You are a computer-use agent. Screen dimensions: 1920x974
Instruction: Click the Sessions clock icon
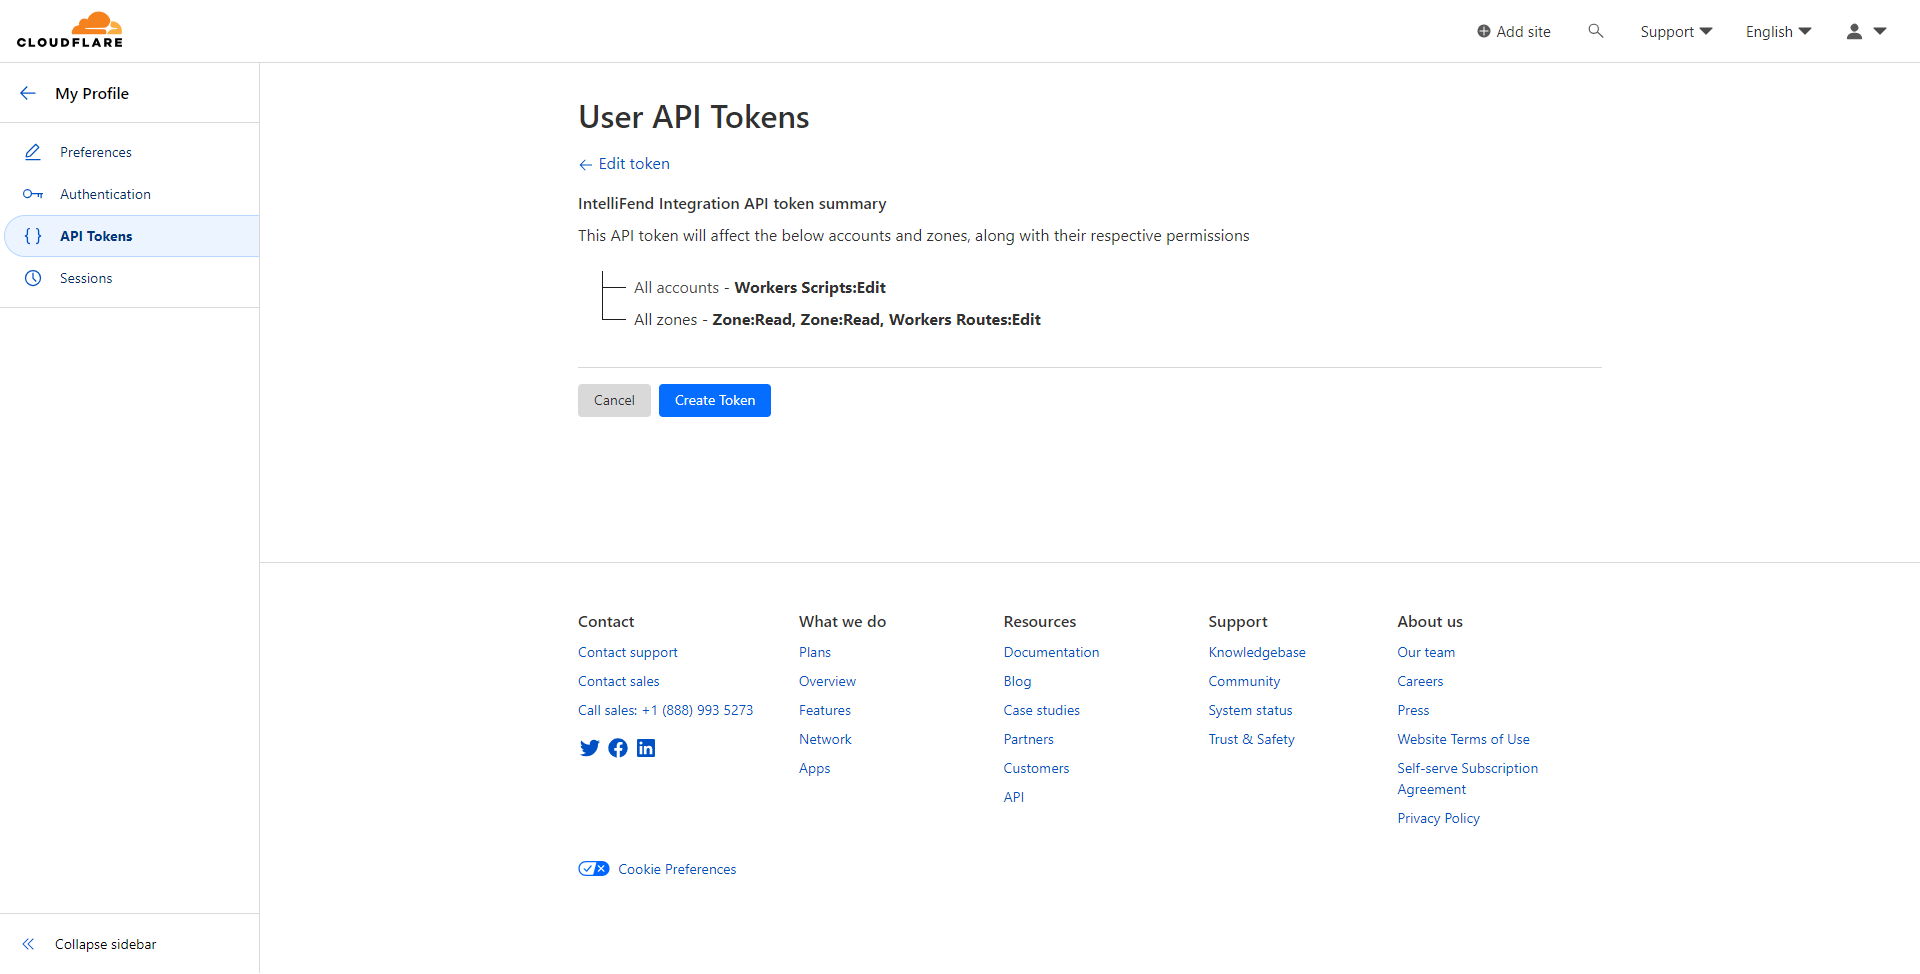pos(33,278)
